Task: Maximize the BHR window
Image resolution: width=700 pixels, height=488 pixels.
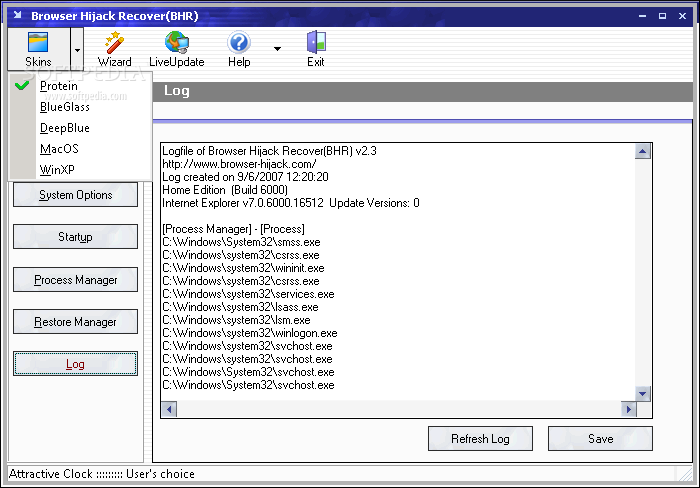Action: click(x=662, y=16)
